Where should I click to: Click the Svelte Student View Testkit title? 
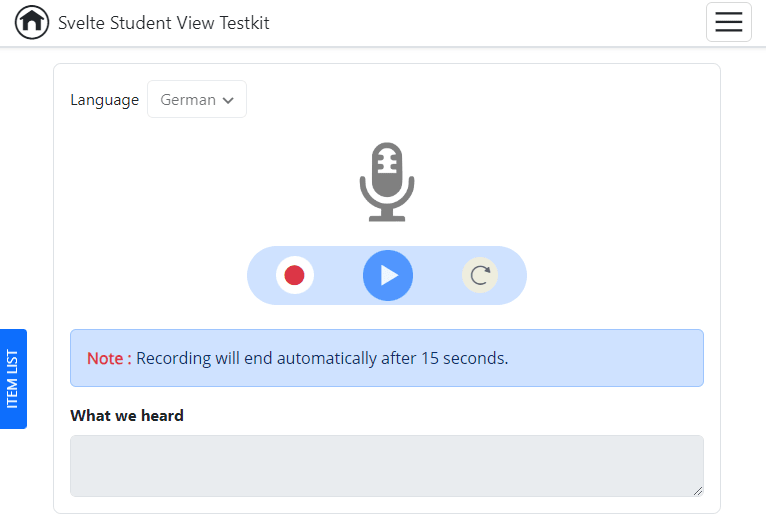tap(163, 23)
